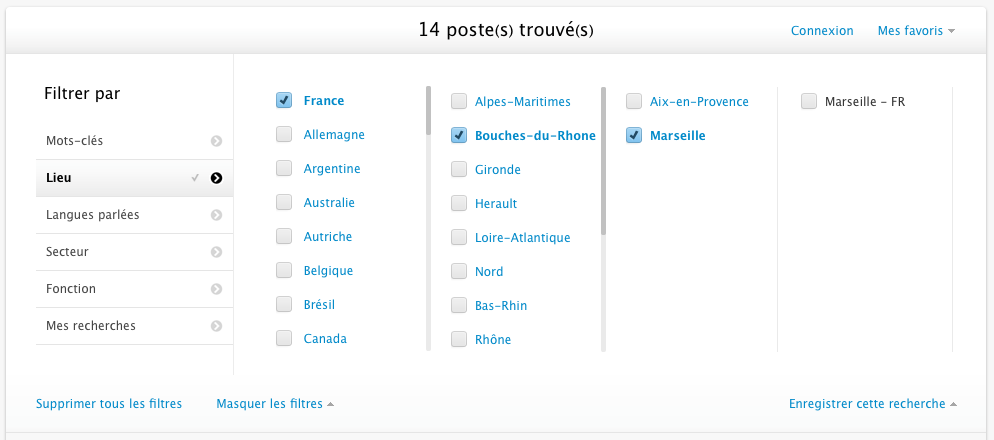Tick the Allemagne checkbox
This screenshot has width=994, height=440.
pos(284,134)
